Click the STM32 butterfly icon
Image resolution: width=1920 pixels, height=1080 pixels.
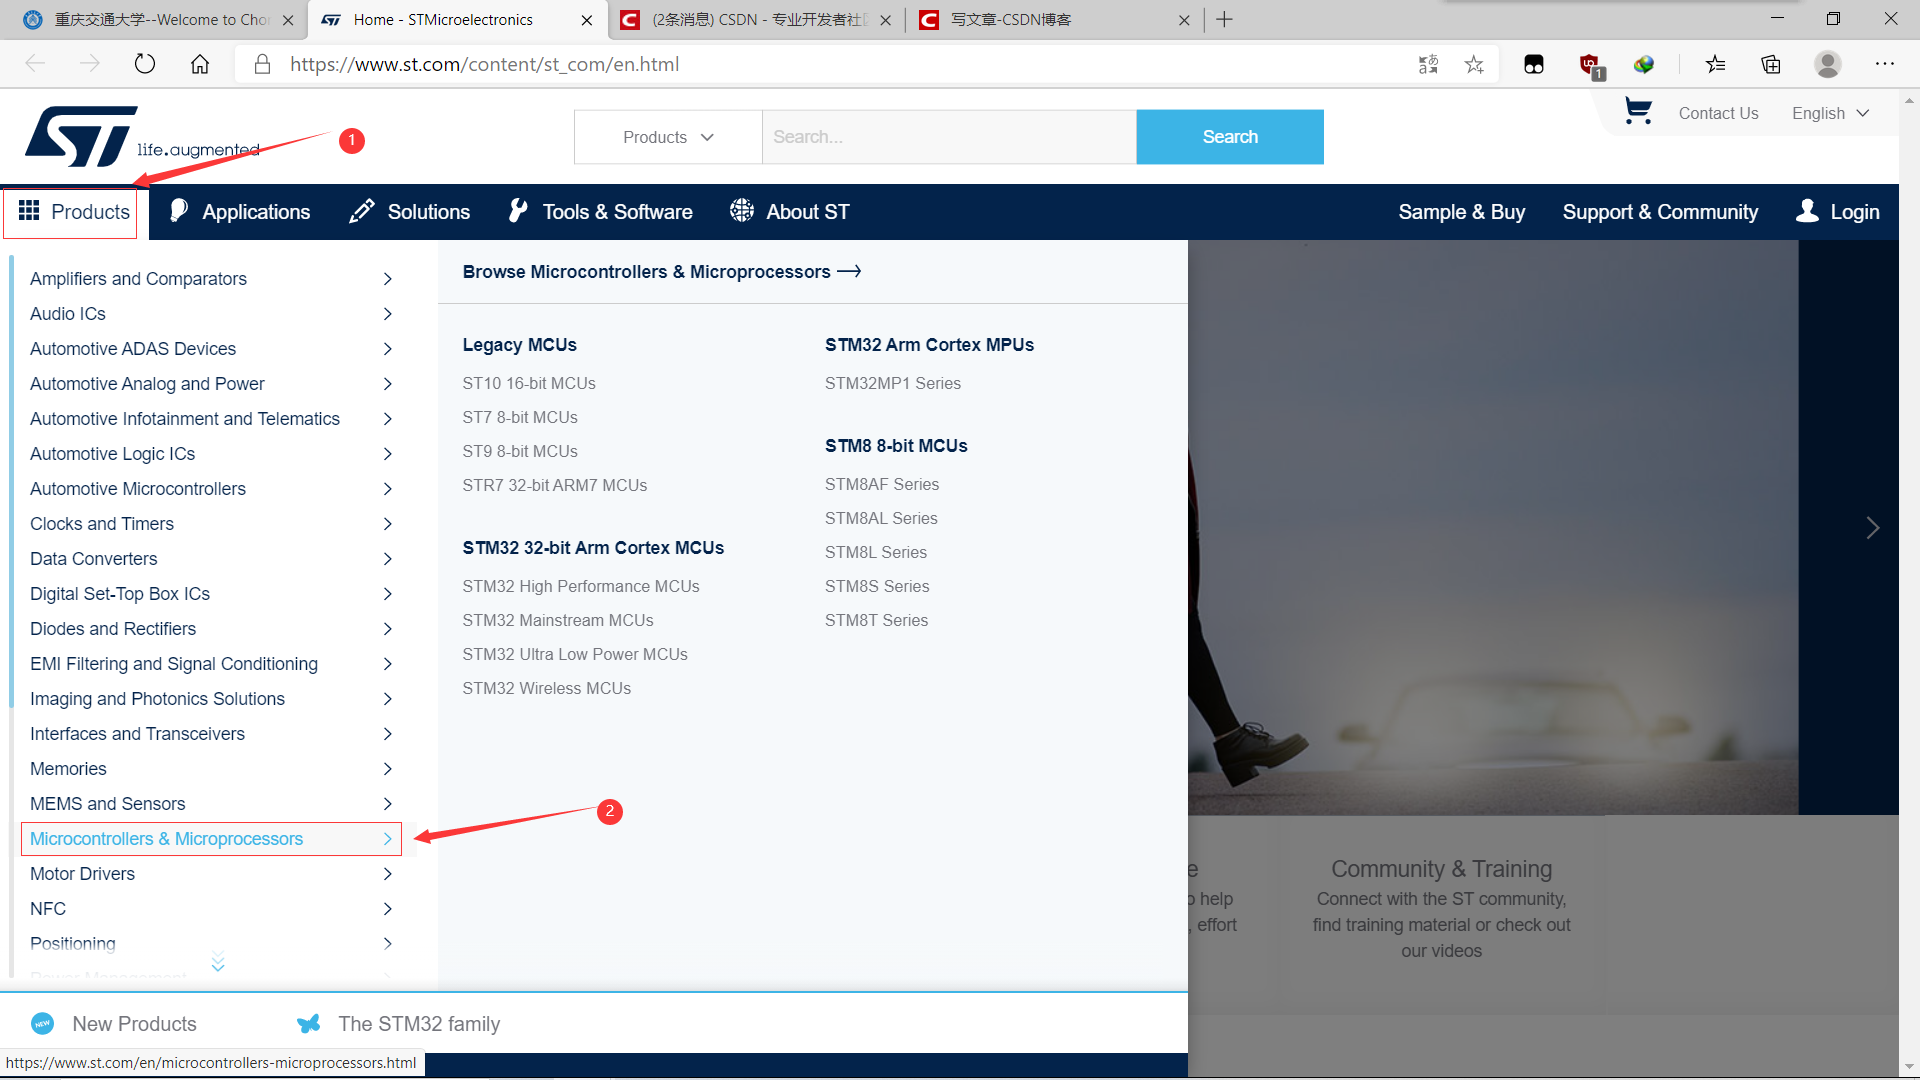tap(309, 1023)
